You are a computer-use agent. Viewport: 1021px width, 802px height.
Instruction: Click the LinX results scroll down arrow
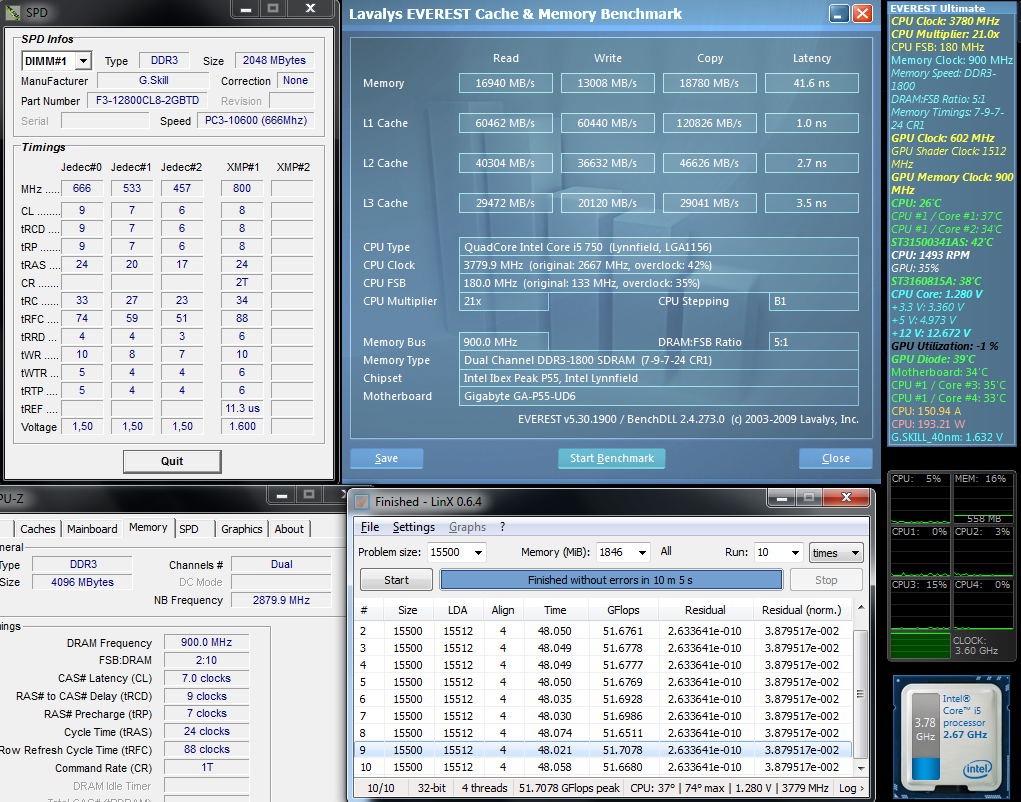[x=860, y=768]
